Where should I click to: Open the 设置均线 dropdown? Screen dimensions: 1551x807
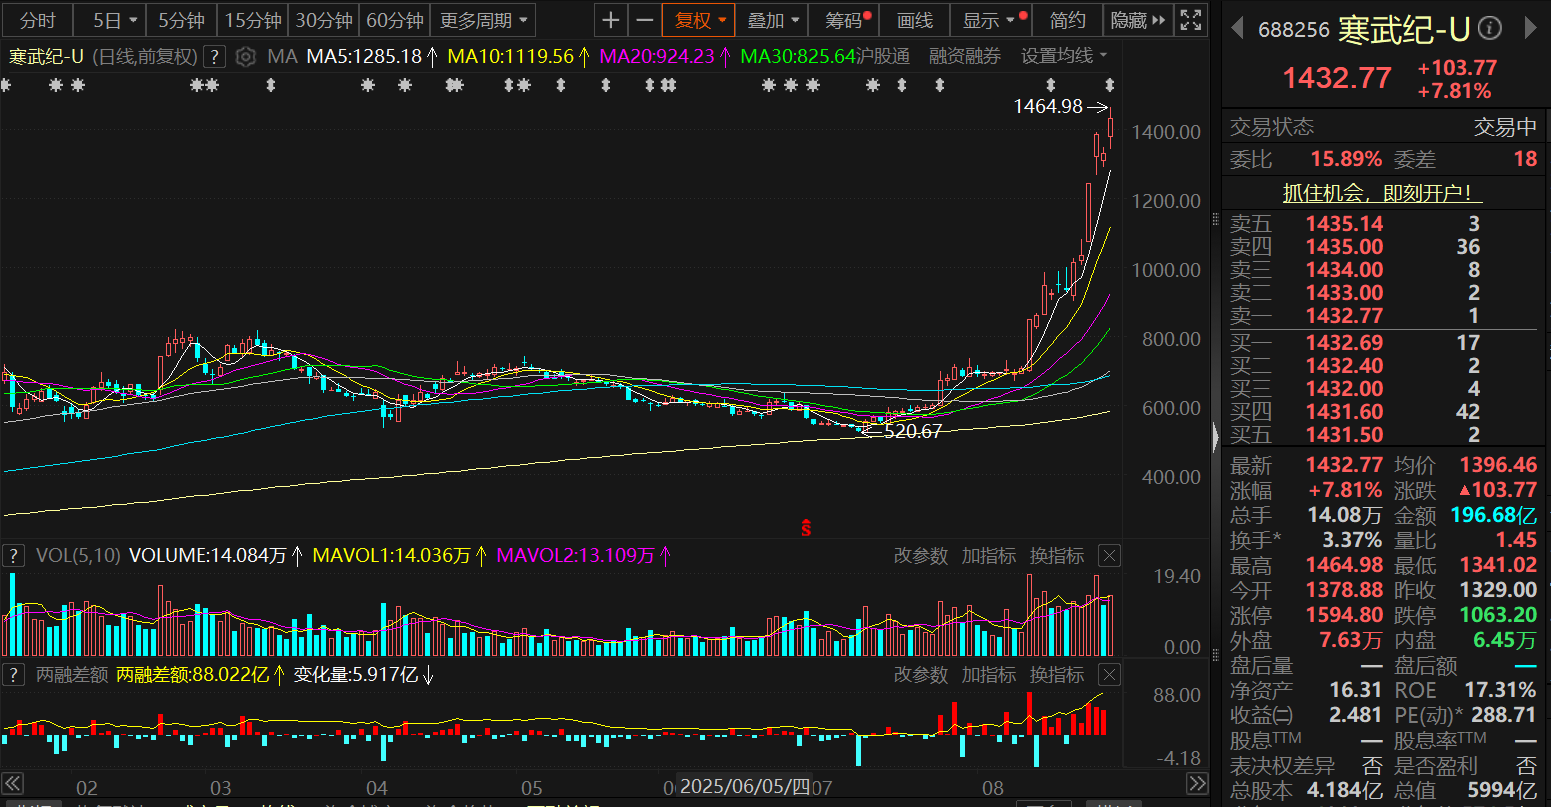1064,56
